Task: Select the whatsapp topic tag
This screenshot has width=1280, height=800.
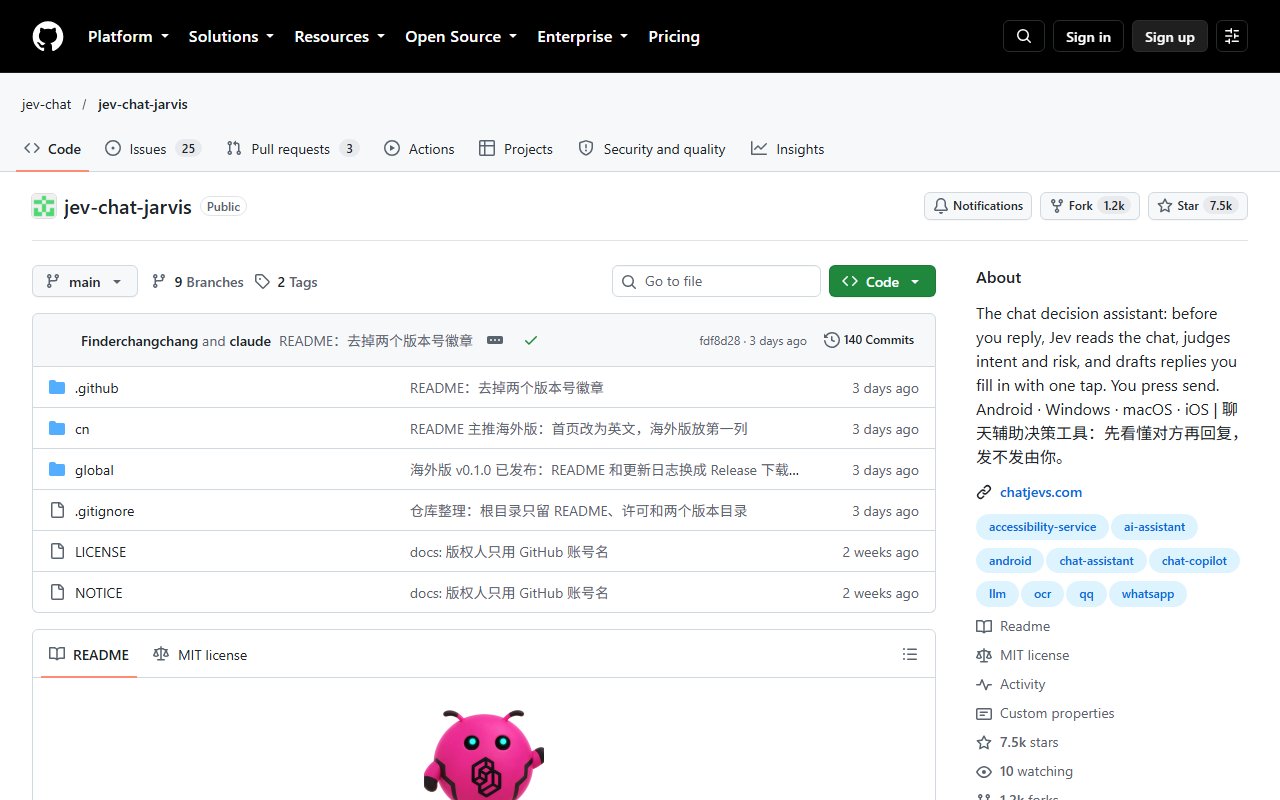Action: click(x=1148, y=594)
